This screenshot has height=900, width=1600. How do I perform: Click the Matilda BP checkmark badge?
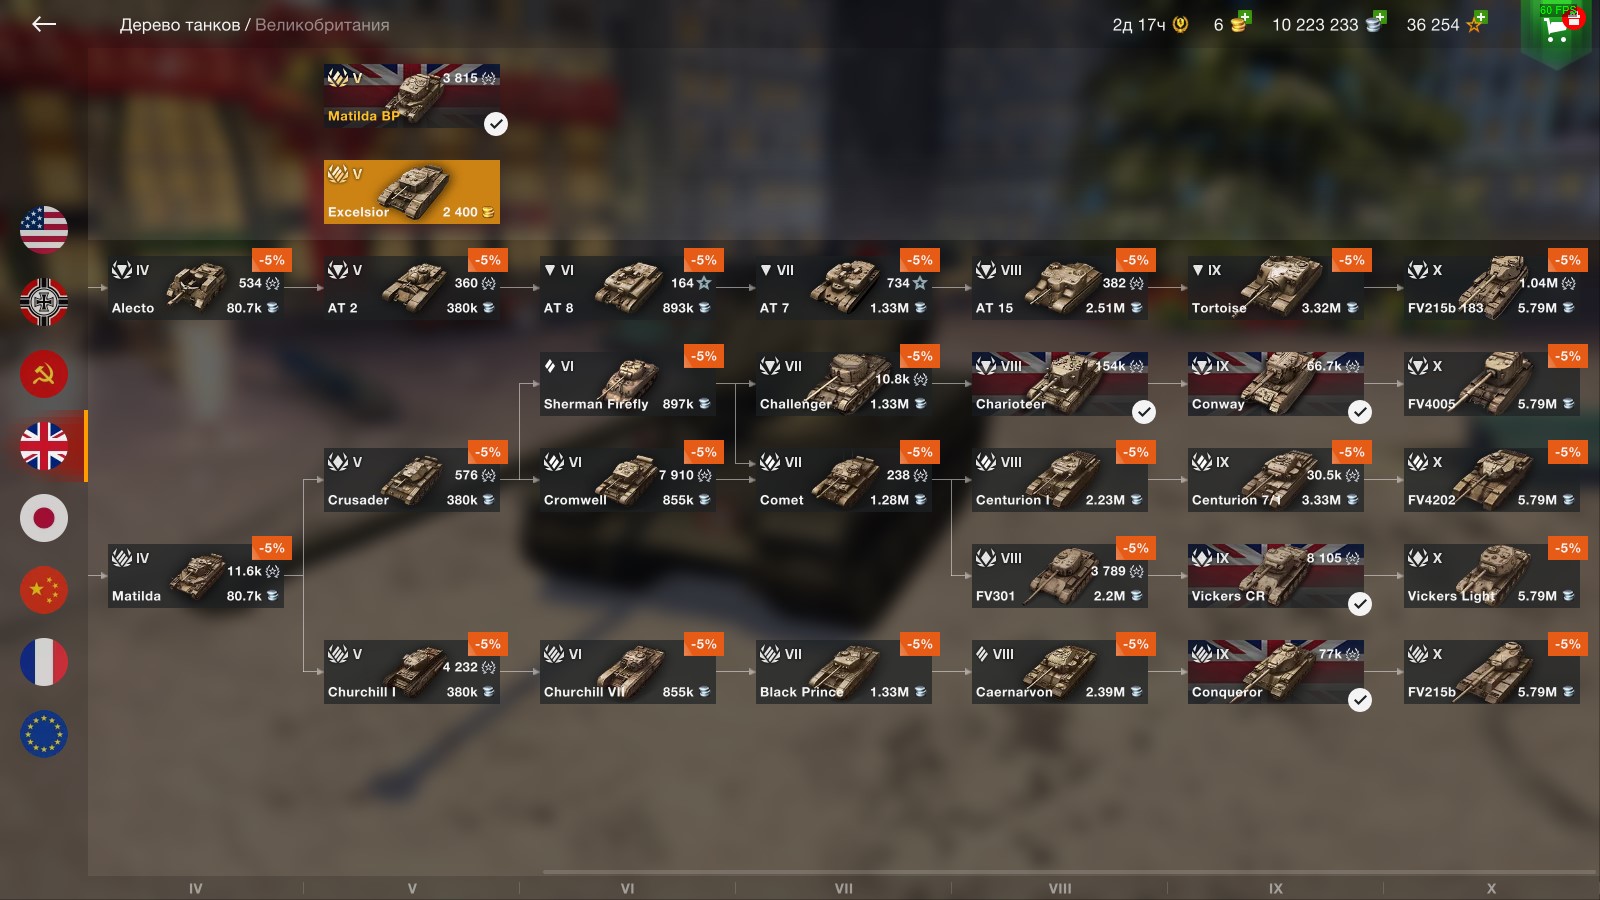tap(496, 124)
